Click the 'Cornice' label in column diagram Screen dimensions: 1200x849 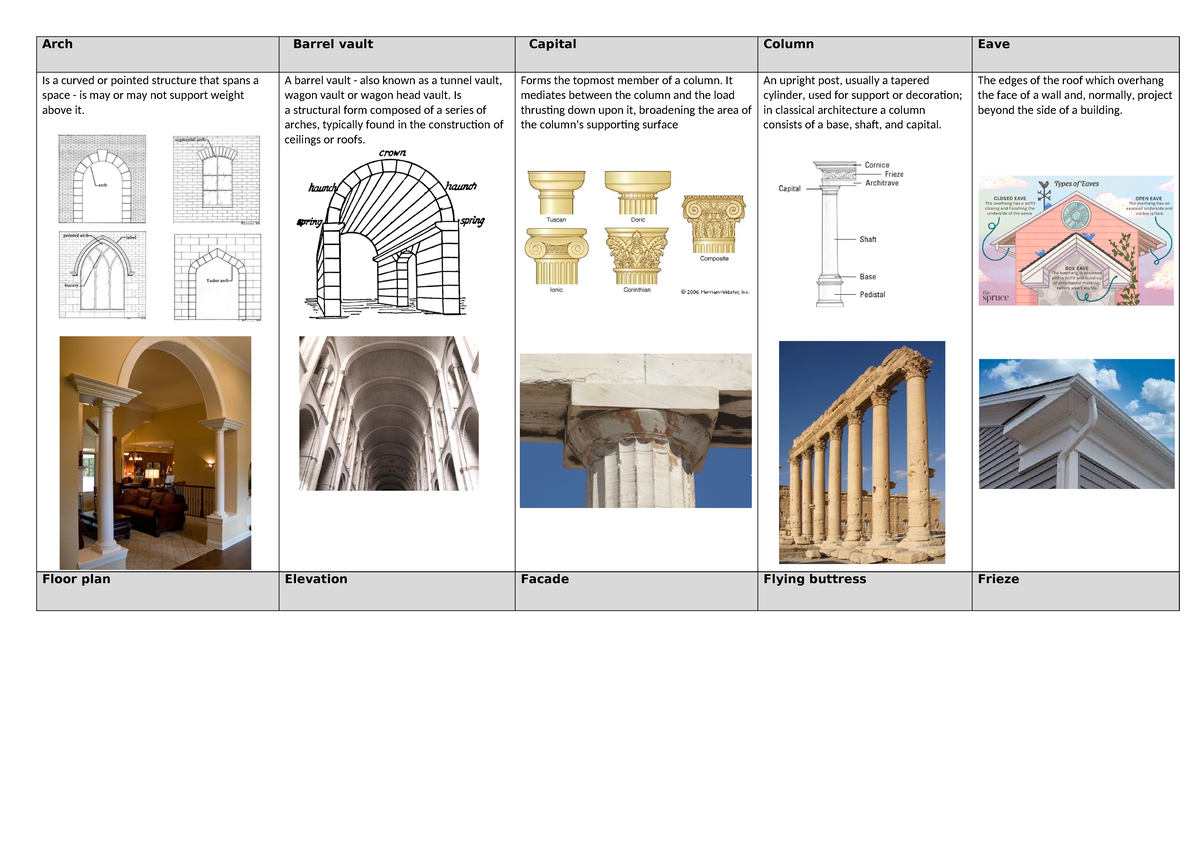(x=877, y=165)
